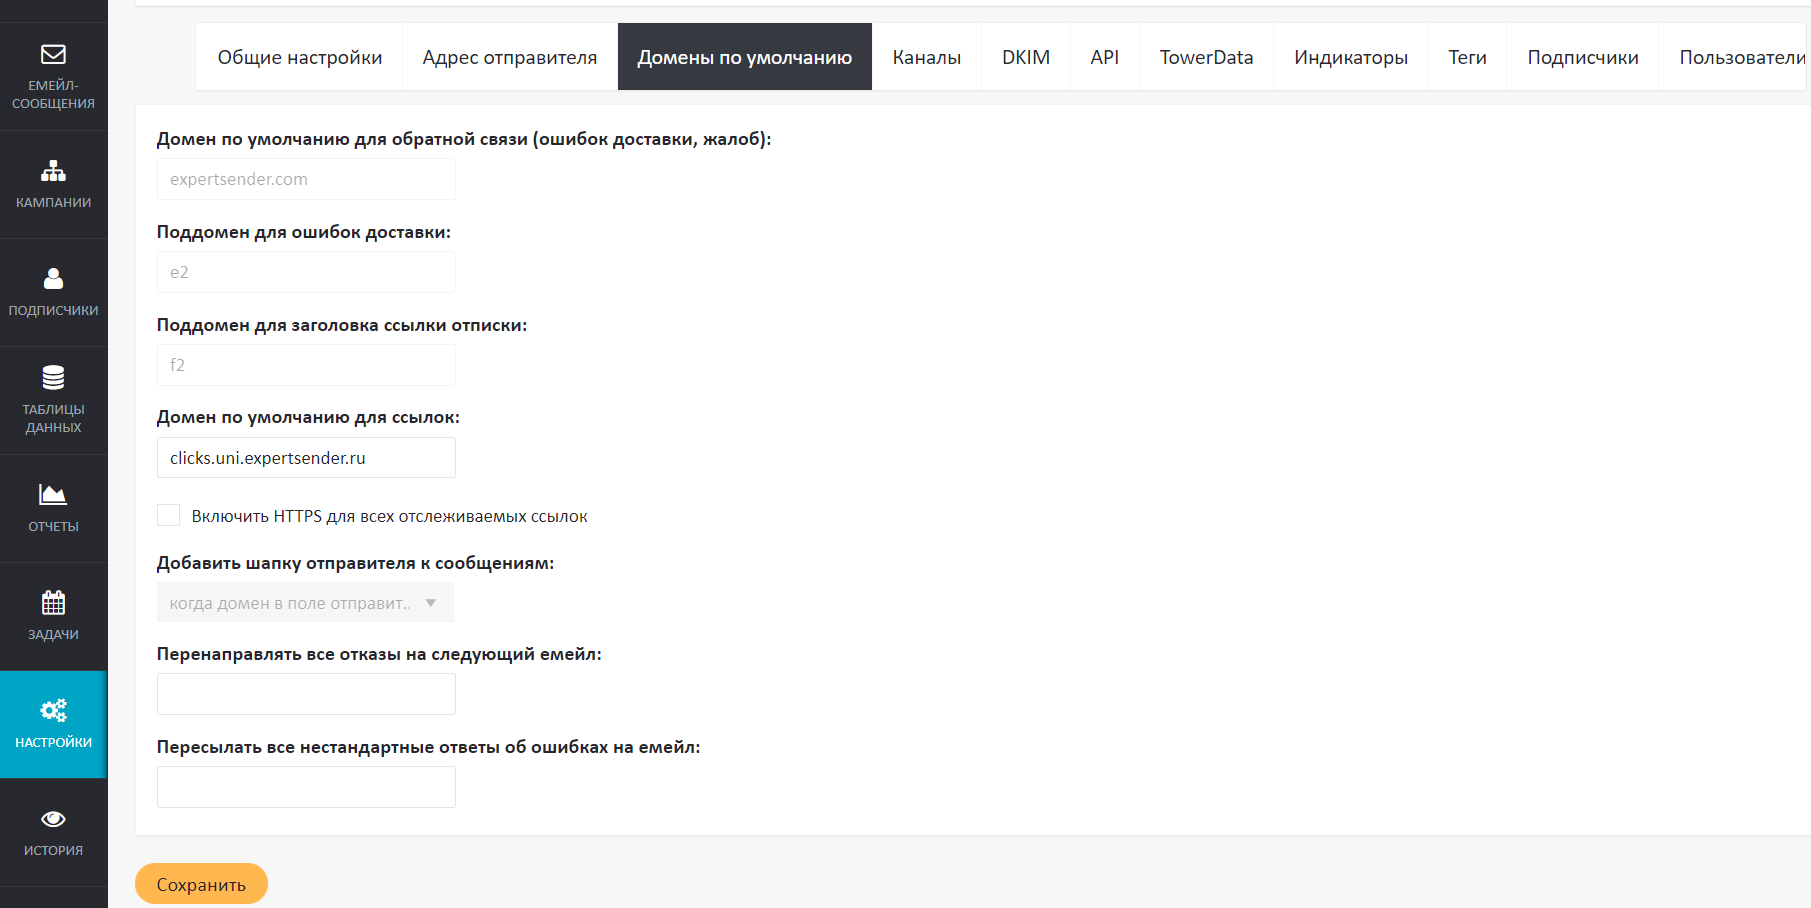Click the default links domain field
The height and width of the screenshot is (908, 1811).
click(306, 458)
